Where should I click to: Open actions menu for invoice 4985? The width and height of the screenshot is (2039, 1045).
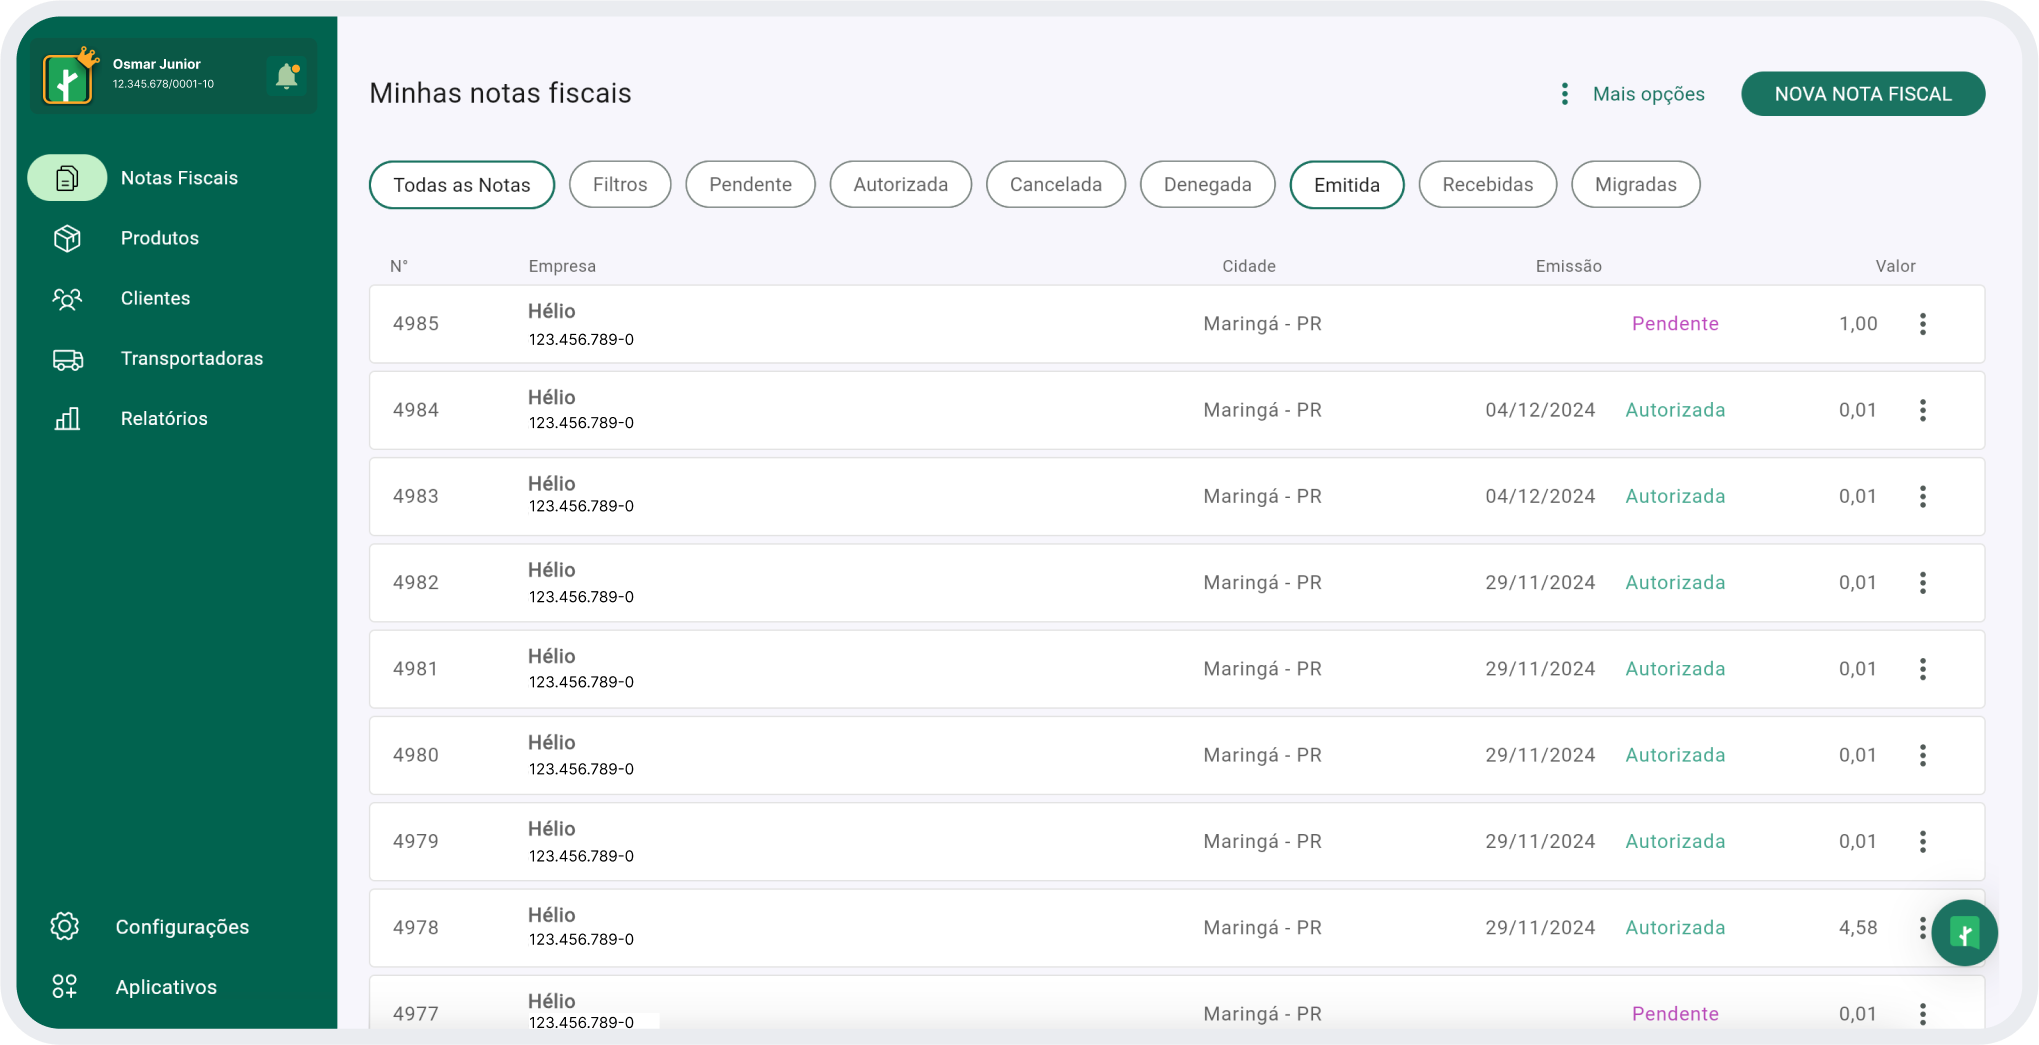[x=1922, y=324]
